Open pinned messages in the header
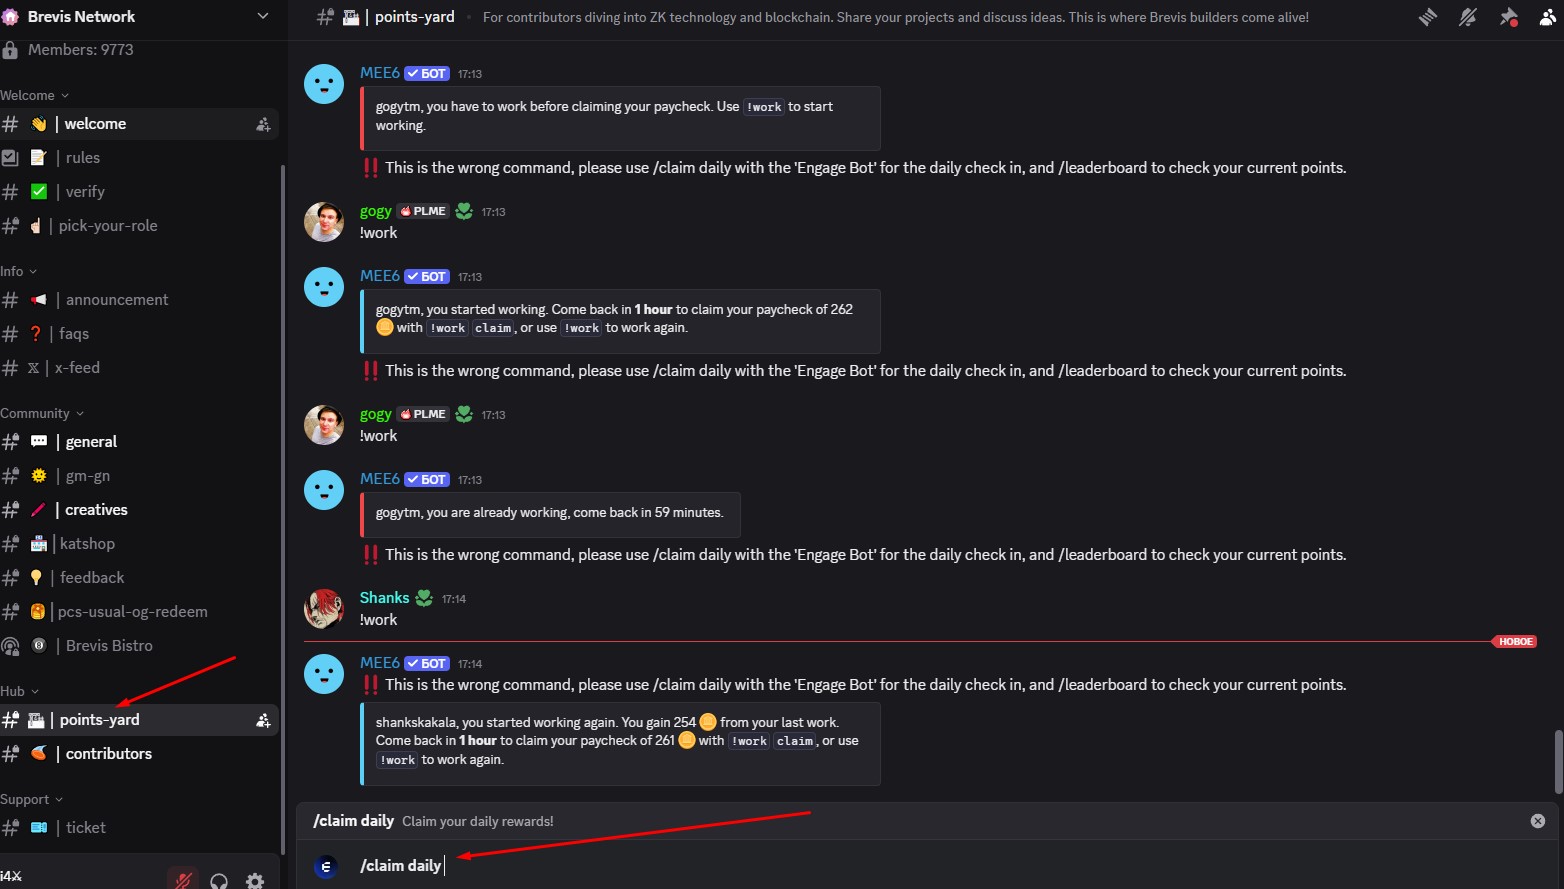 point(1508,17)
